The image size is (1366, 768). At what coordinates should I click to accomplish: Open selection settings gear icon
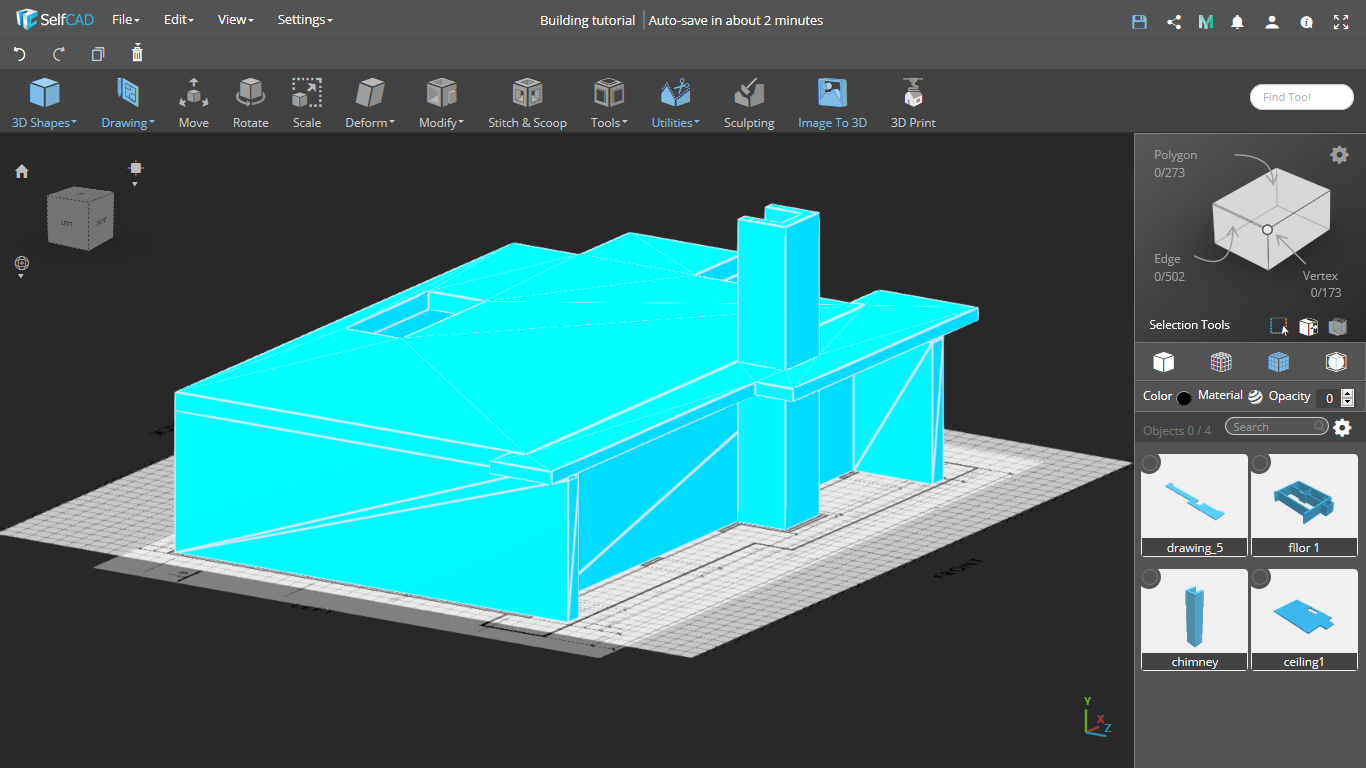click(x=1339, y=154)
